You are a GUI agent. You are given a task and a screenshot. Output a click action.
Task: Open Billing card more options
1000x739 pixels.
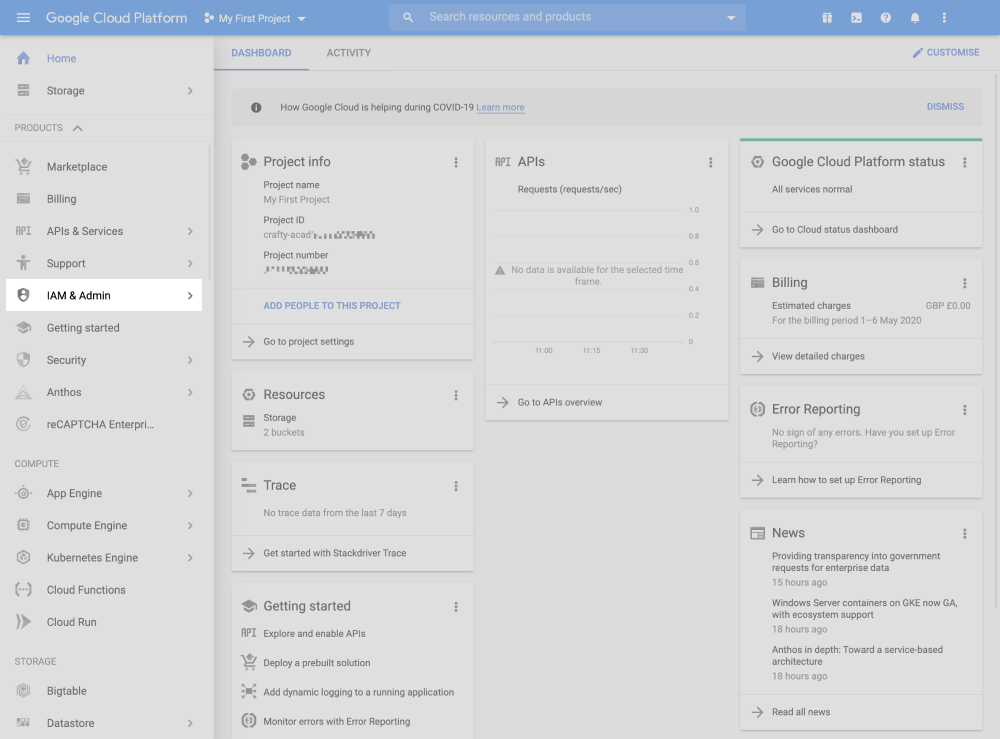(965, 283)
